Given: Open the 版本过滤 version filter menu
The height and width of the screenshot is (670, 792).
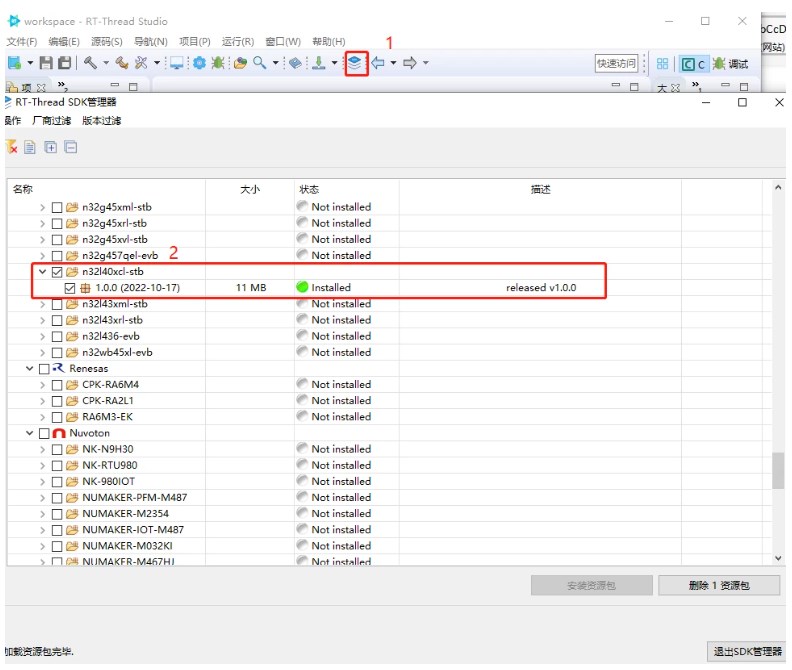Looking at the screenshot, I should coord(101,121).
